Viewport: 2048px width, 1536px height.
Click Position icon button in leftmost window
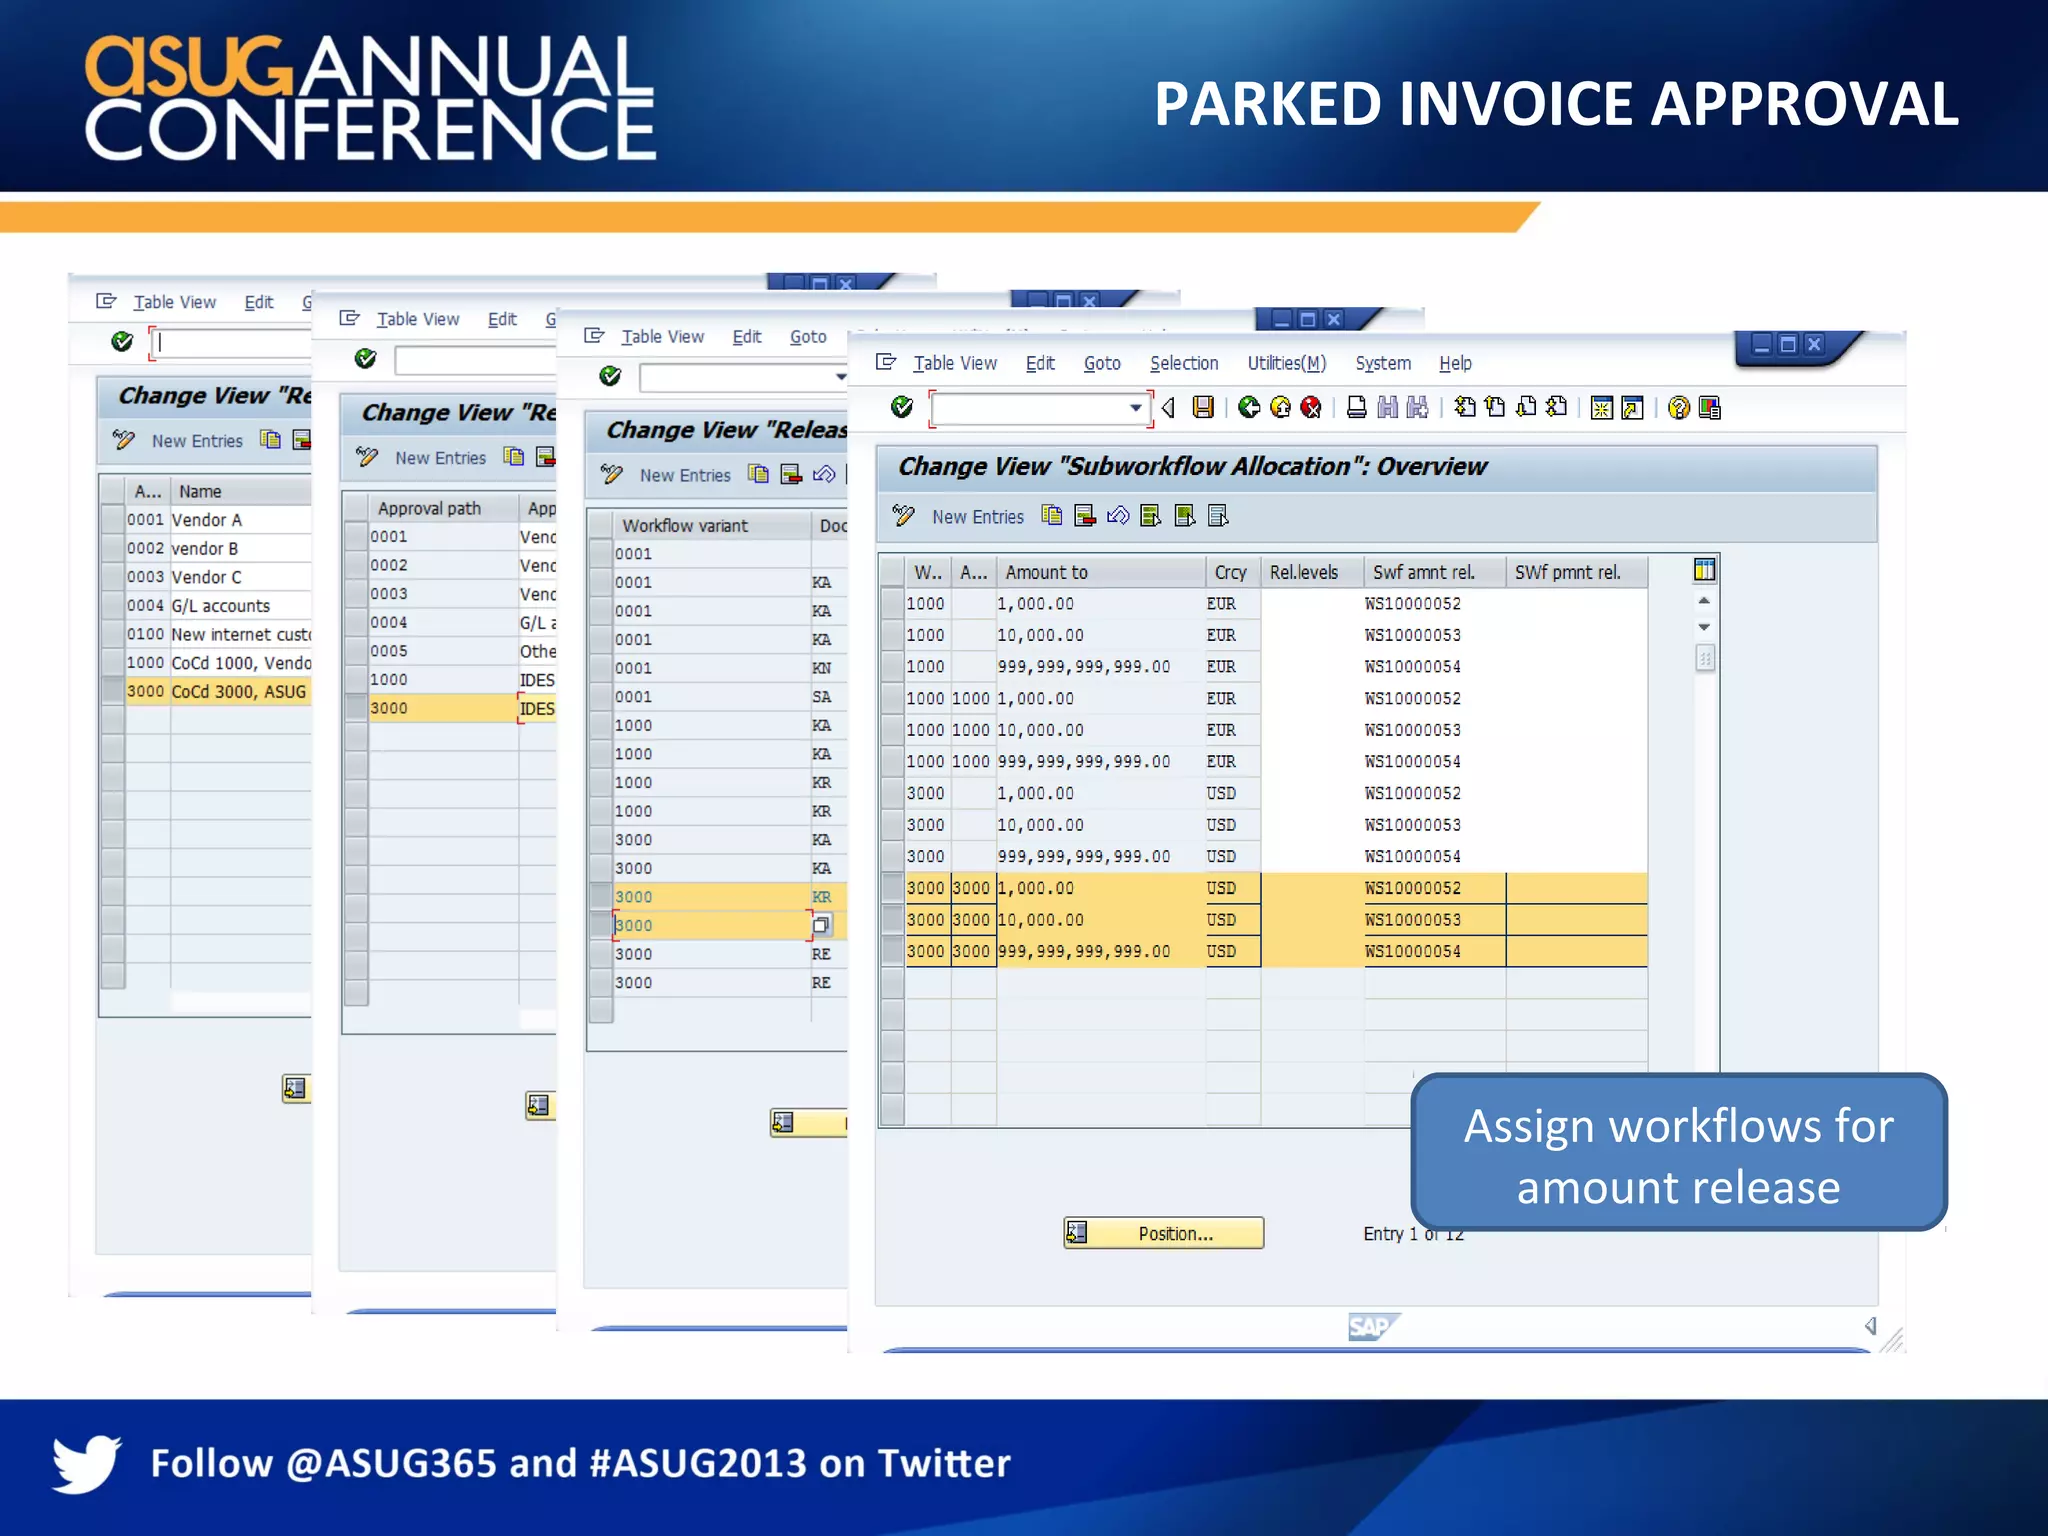click(x=295, y=1089)
